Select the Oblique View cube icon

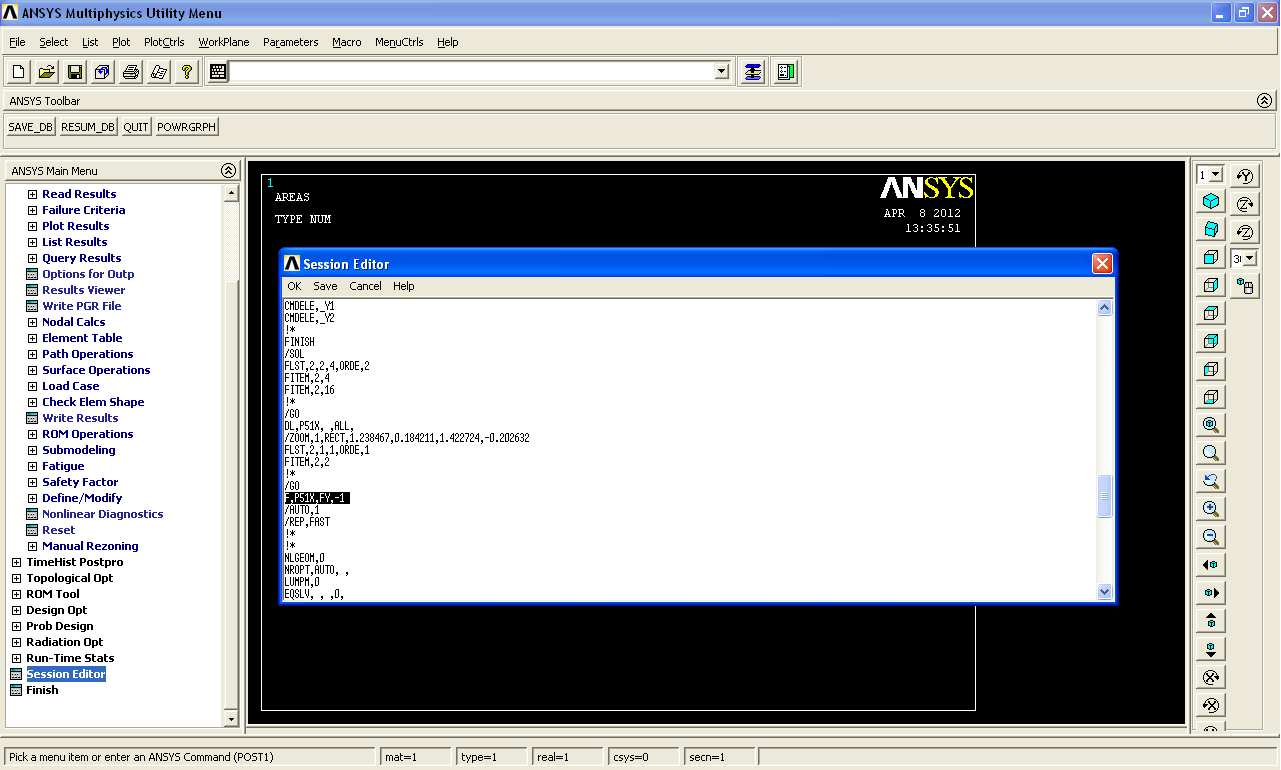click(1211, 229)
